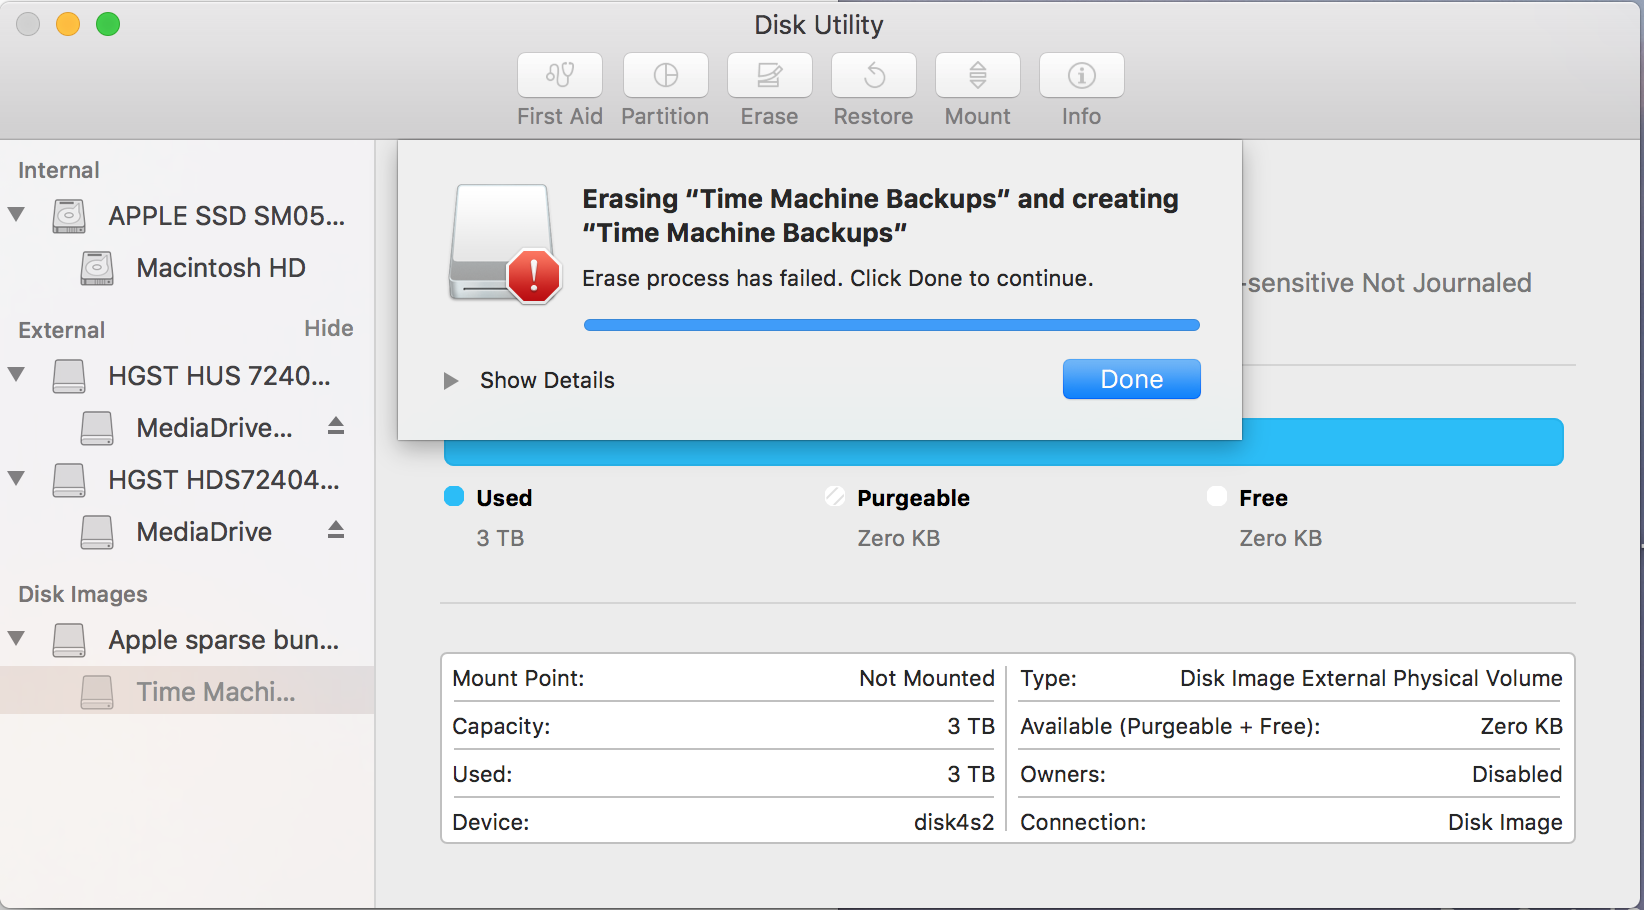
Task: Hide the External disks section
Action: (328, 329)
